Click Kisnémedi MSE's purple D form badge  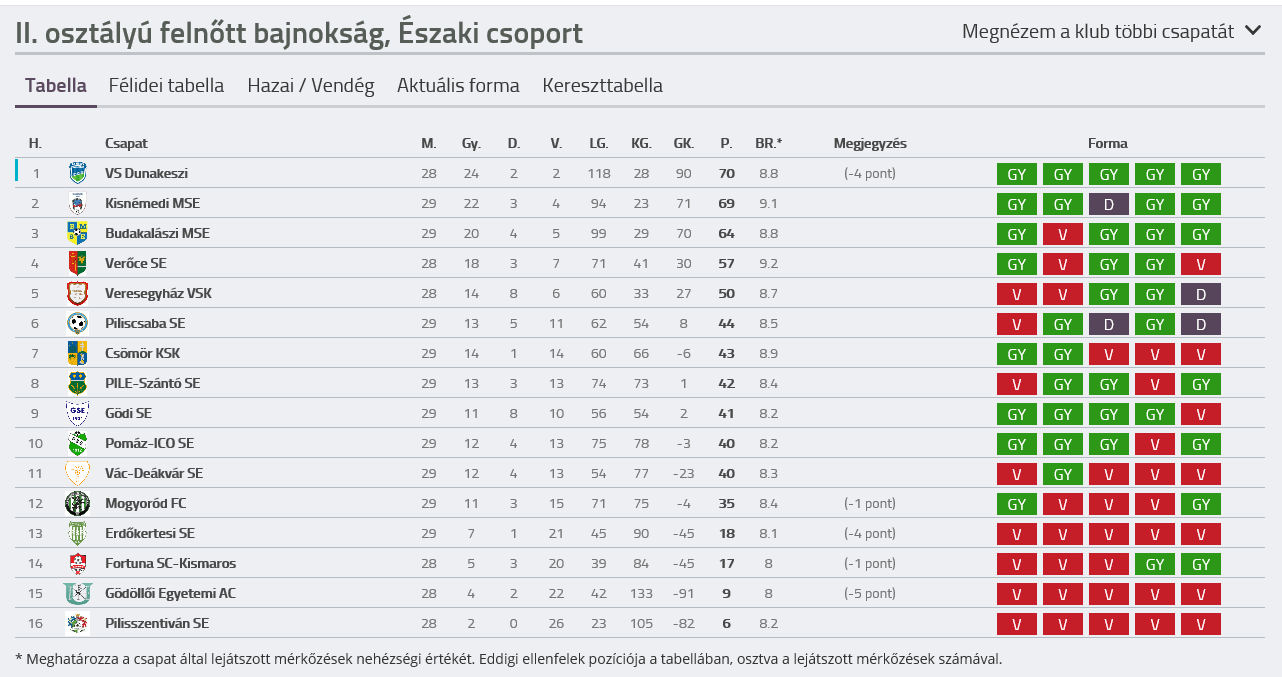pos(1108,204)
